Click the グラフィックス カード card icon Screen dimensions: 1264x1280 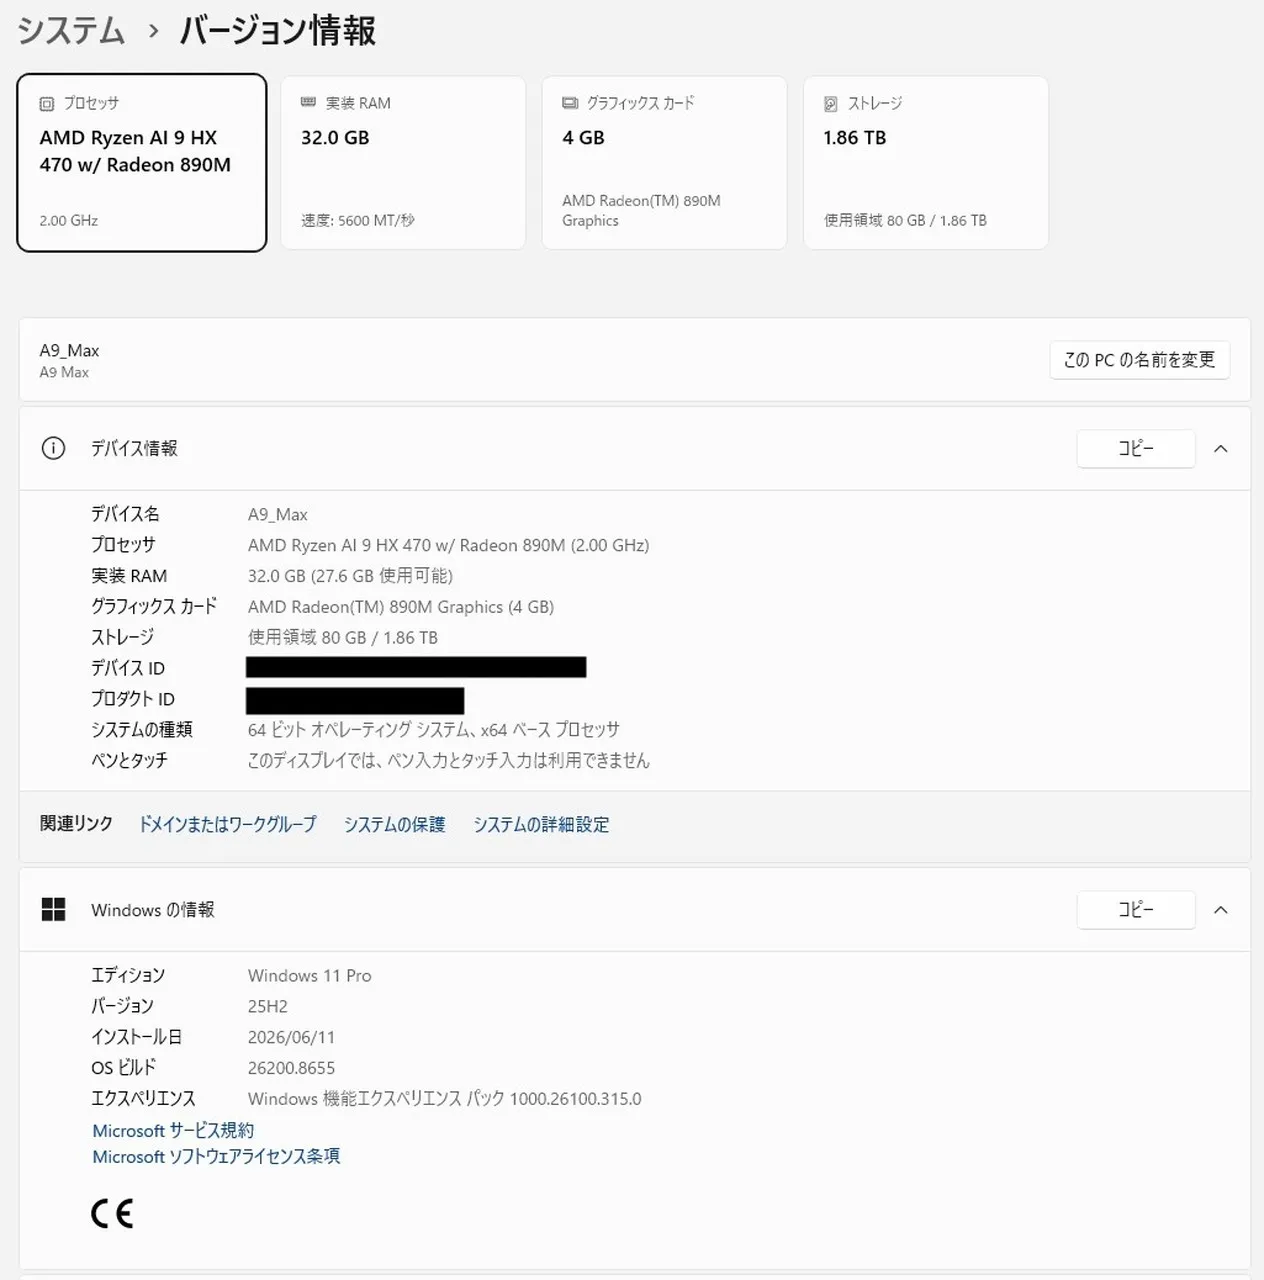tap(570, 103)
